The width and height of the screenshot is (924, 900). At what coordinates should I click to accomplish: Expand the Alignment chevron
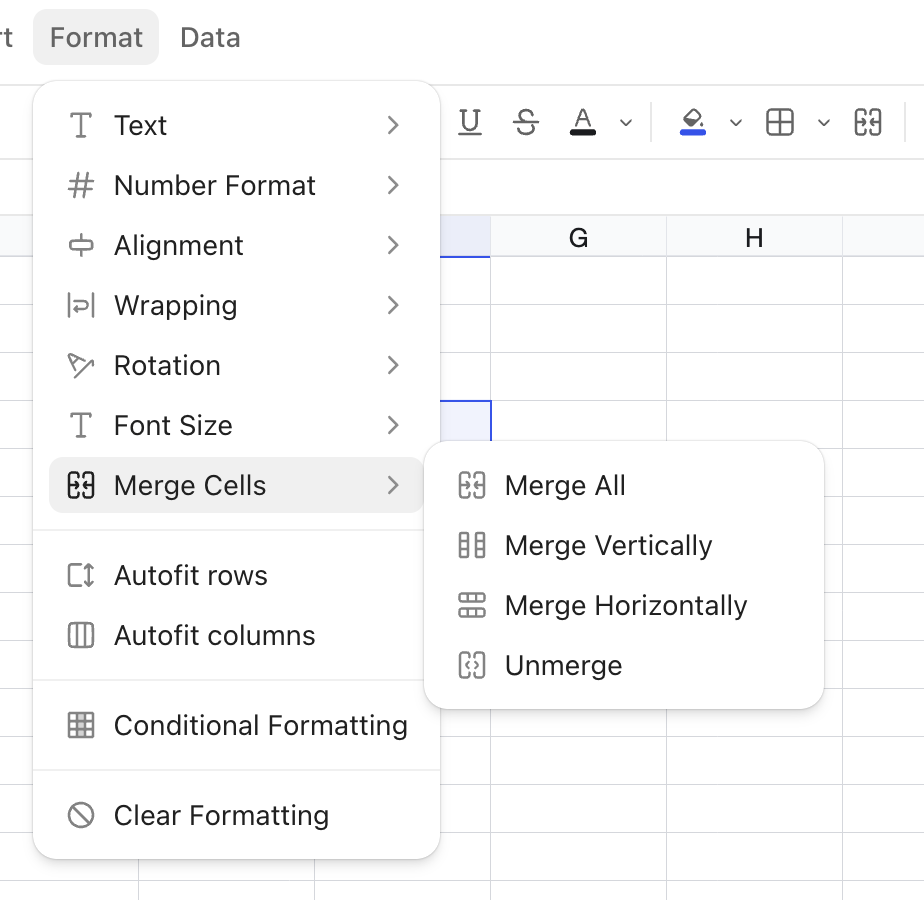point(393,245)
